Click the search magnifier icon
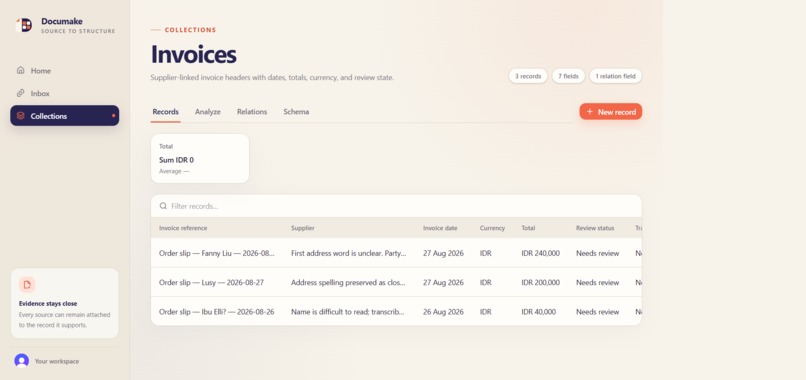Viewport: 806px width, 380px height. 163,206
